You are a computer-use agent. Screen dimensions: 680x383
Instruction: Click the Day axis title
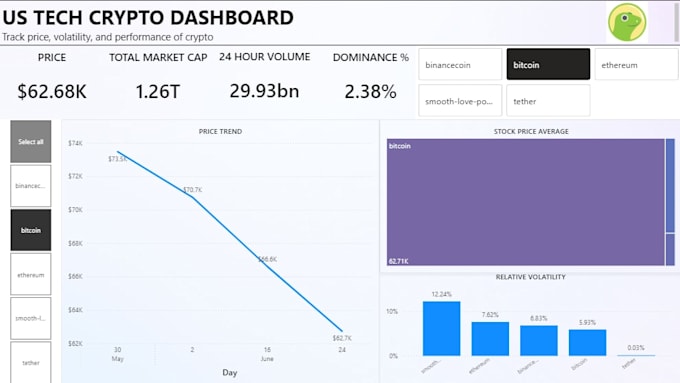(229, 373)
